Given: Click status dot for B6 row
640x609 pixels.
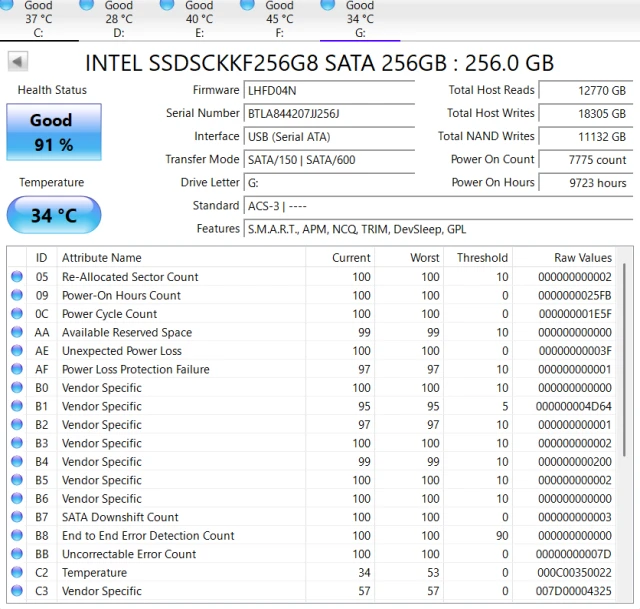Looking at the screenshot, I should point(17,498).
